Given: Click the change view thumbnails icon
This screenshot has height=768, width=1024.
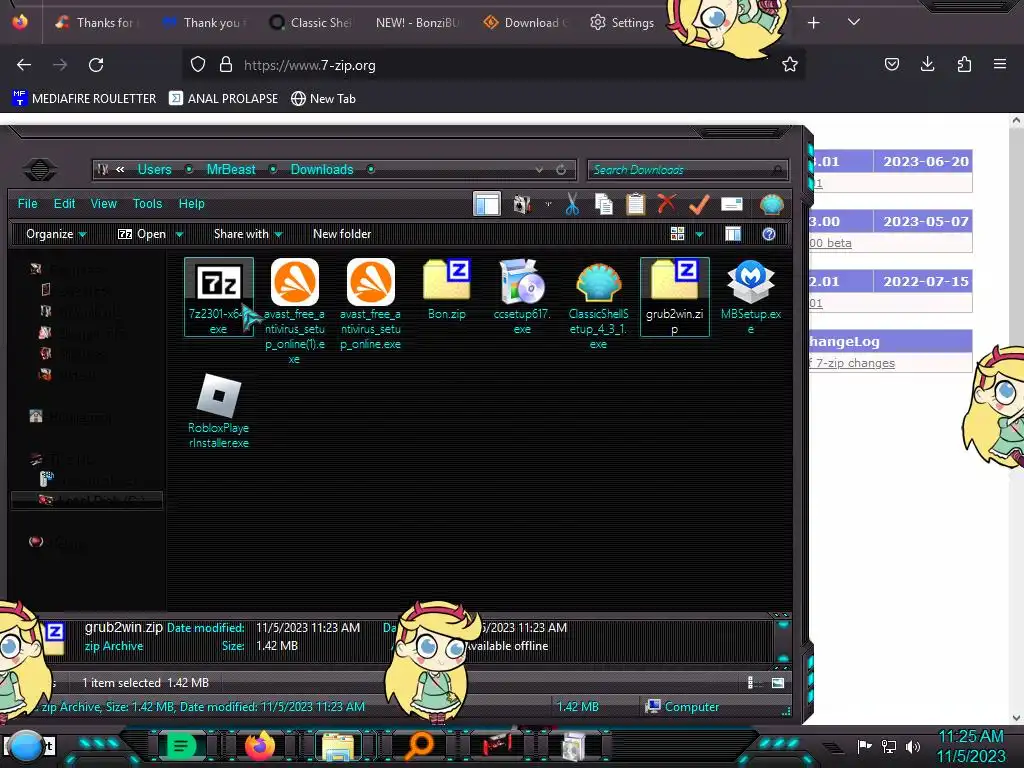Looking at the screenshot, I should point(677,234).
